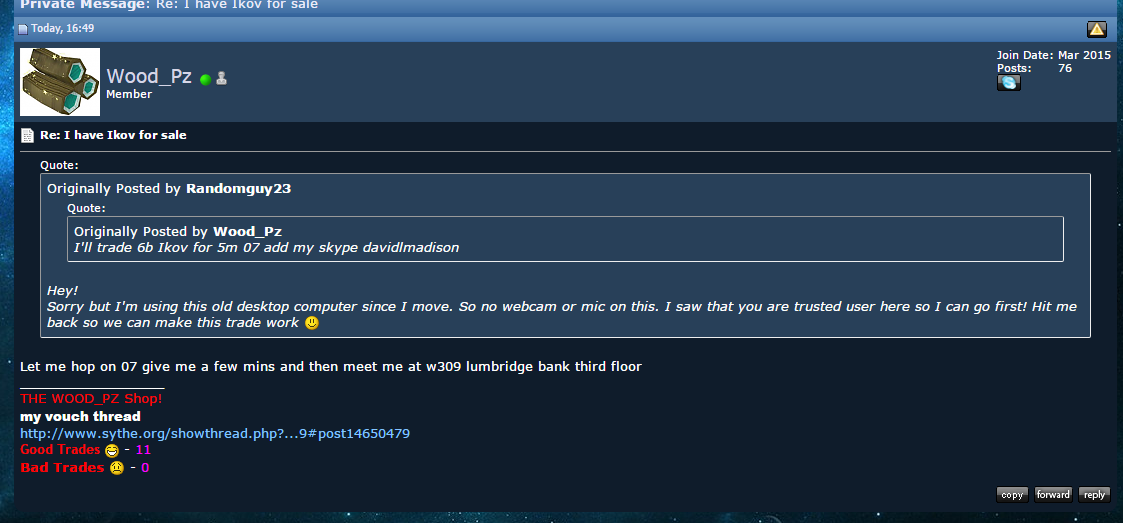Viewport: 1123px width, 523px height.
Task: Click the red THE WOOD_PZ Shop! text
Action: click(91, 399)
